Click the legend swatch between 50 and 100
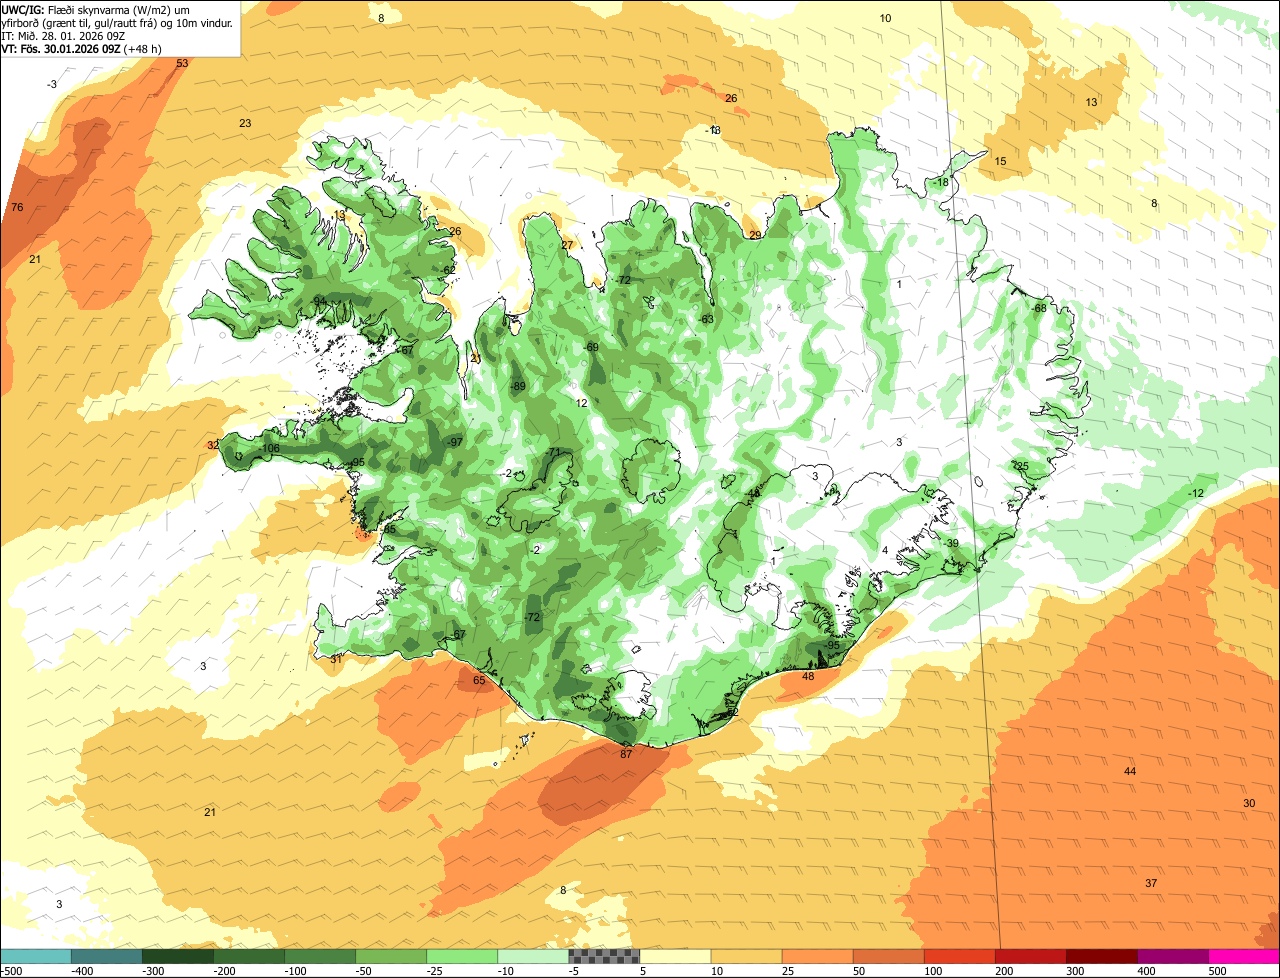 tap(888, 956)
